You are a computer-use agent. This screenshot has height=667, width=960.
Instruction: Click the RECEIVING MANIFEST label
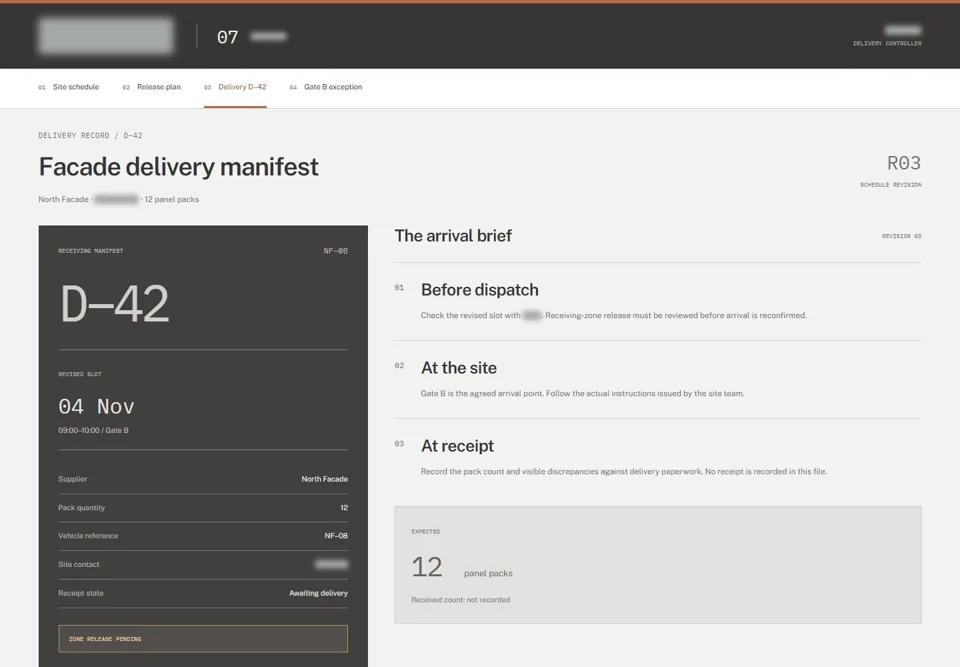pyautogui.click(x=91, y=251)
